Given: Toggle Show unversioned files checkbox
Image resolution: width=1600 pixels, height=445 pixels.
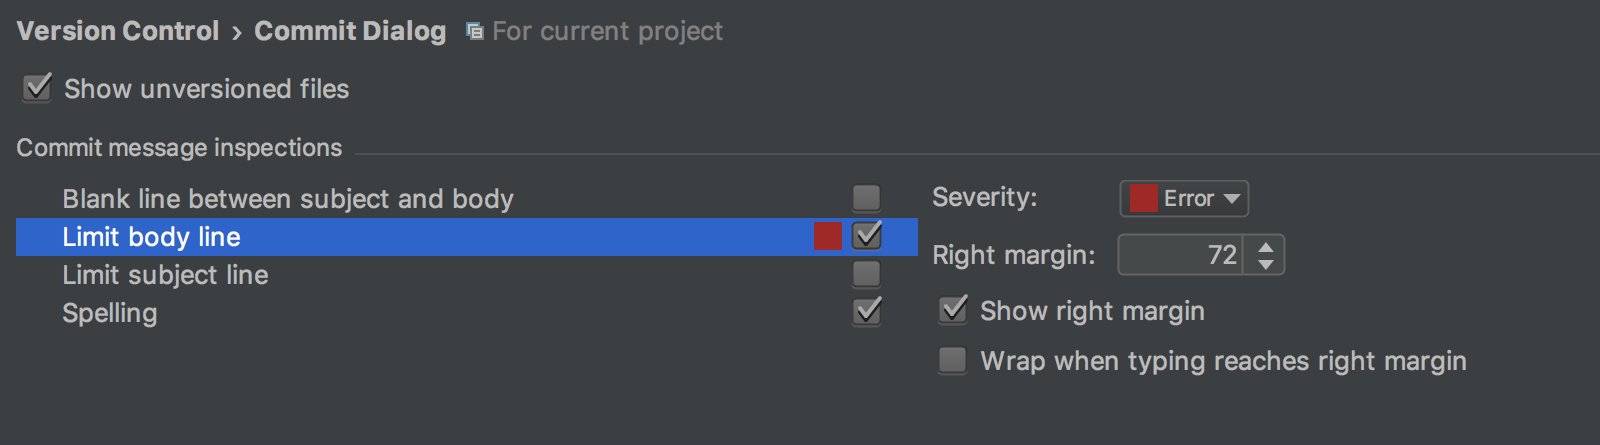Looking at the screenshot, I should [37, 88].
